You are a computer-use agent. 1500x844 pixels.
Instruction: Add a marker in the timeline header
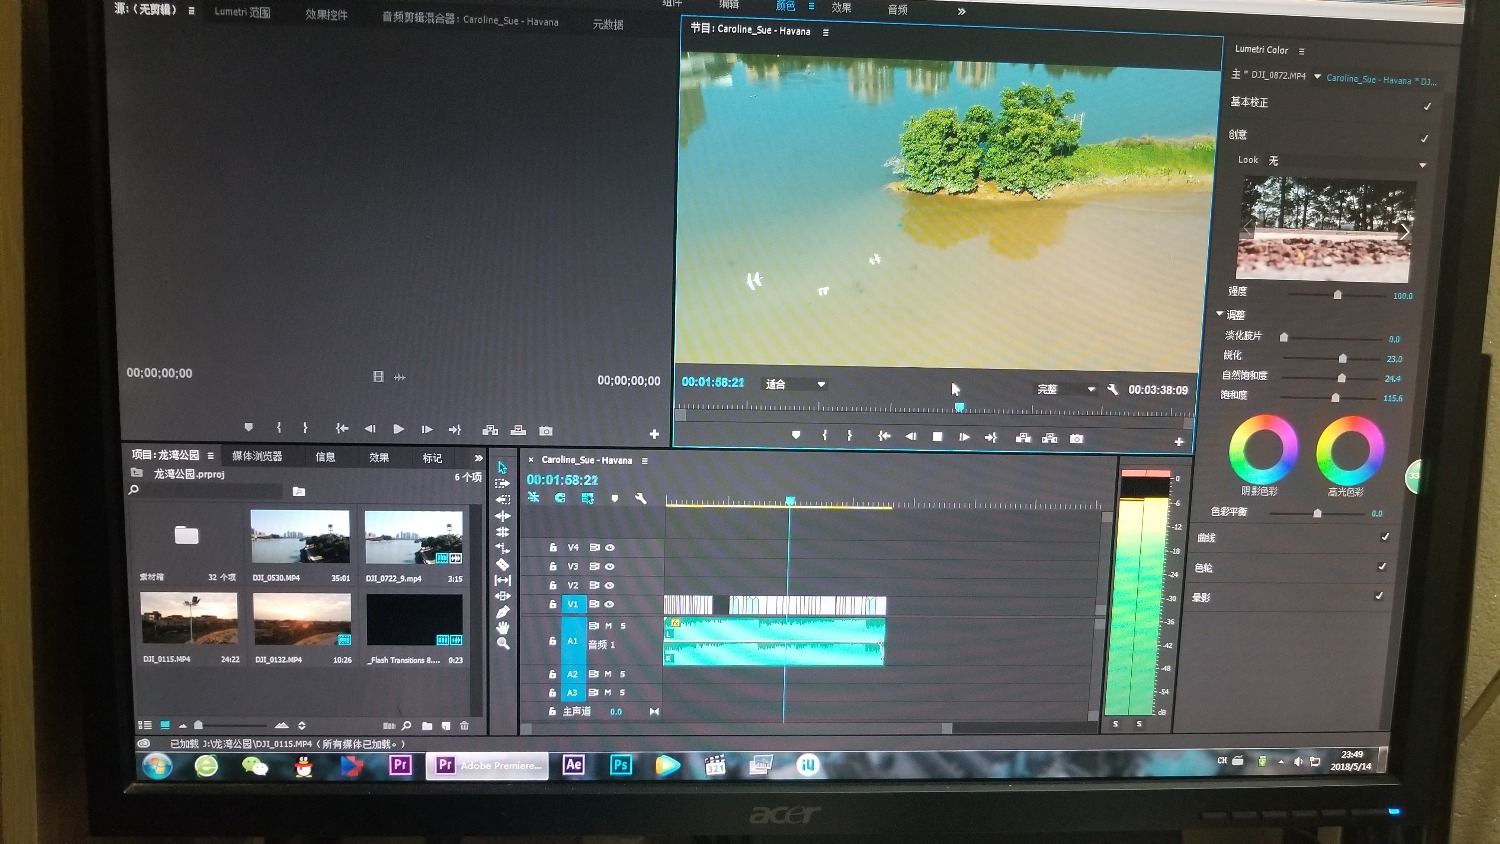[x=614, y=498]
